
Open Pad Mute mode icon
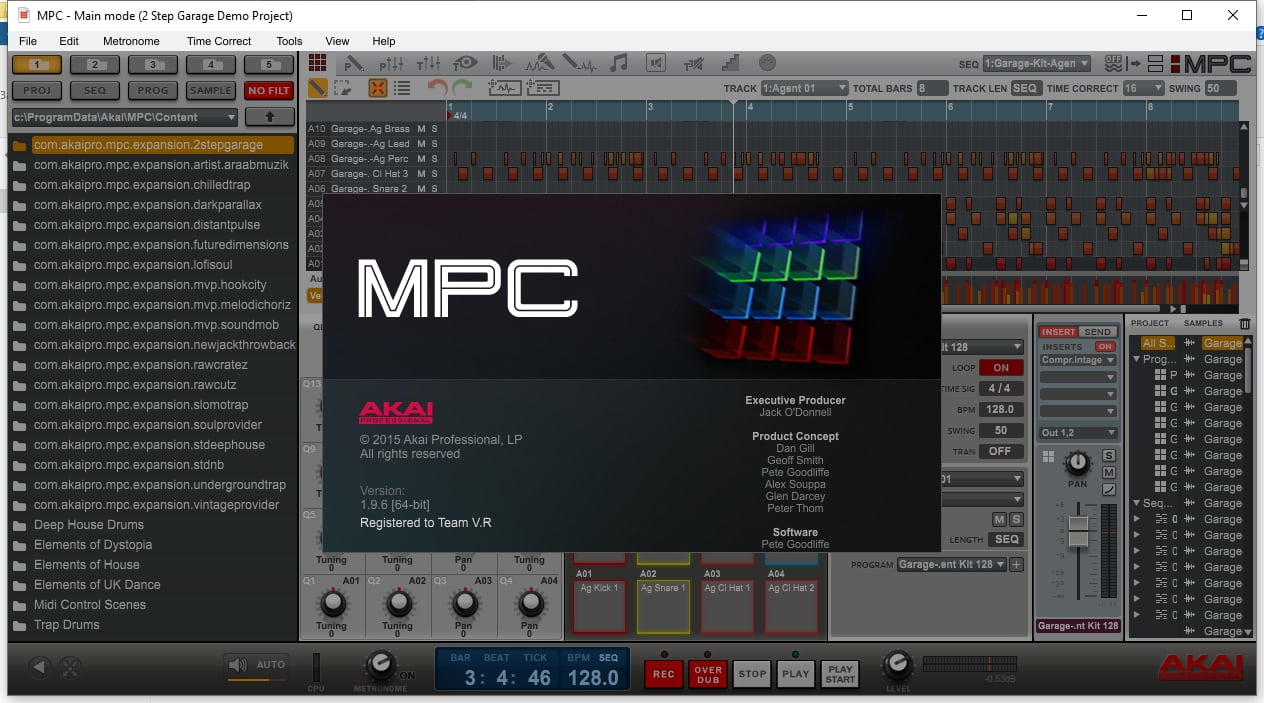[656, 63]
